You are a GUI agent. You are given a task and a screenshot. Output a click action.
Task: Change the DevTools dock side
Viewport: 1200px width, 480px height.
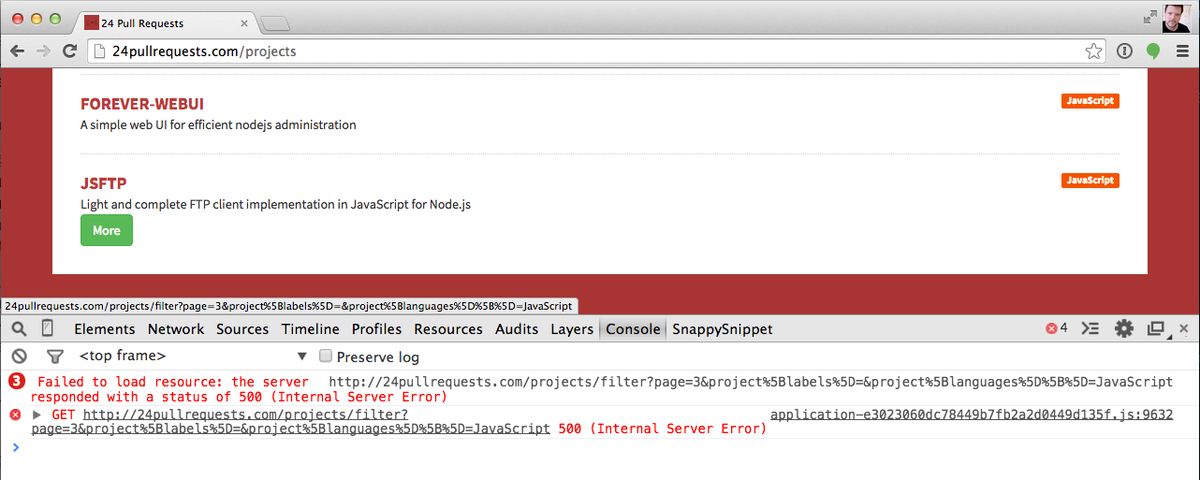point(1157,328)
